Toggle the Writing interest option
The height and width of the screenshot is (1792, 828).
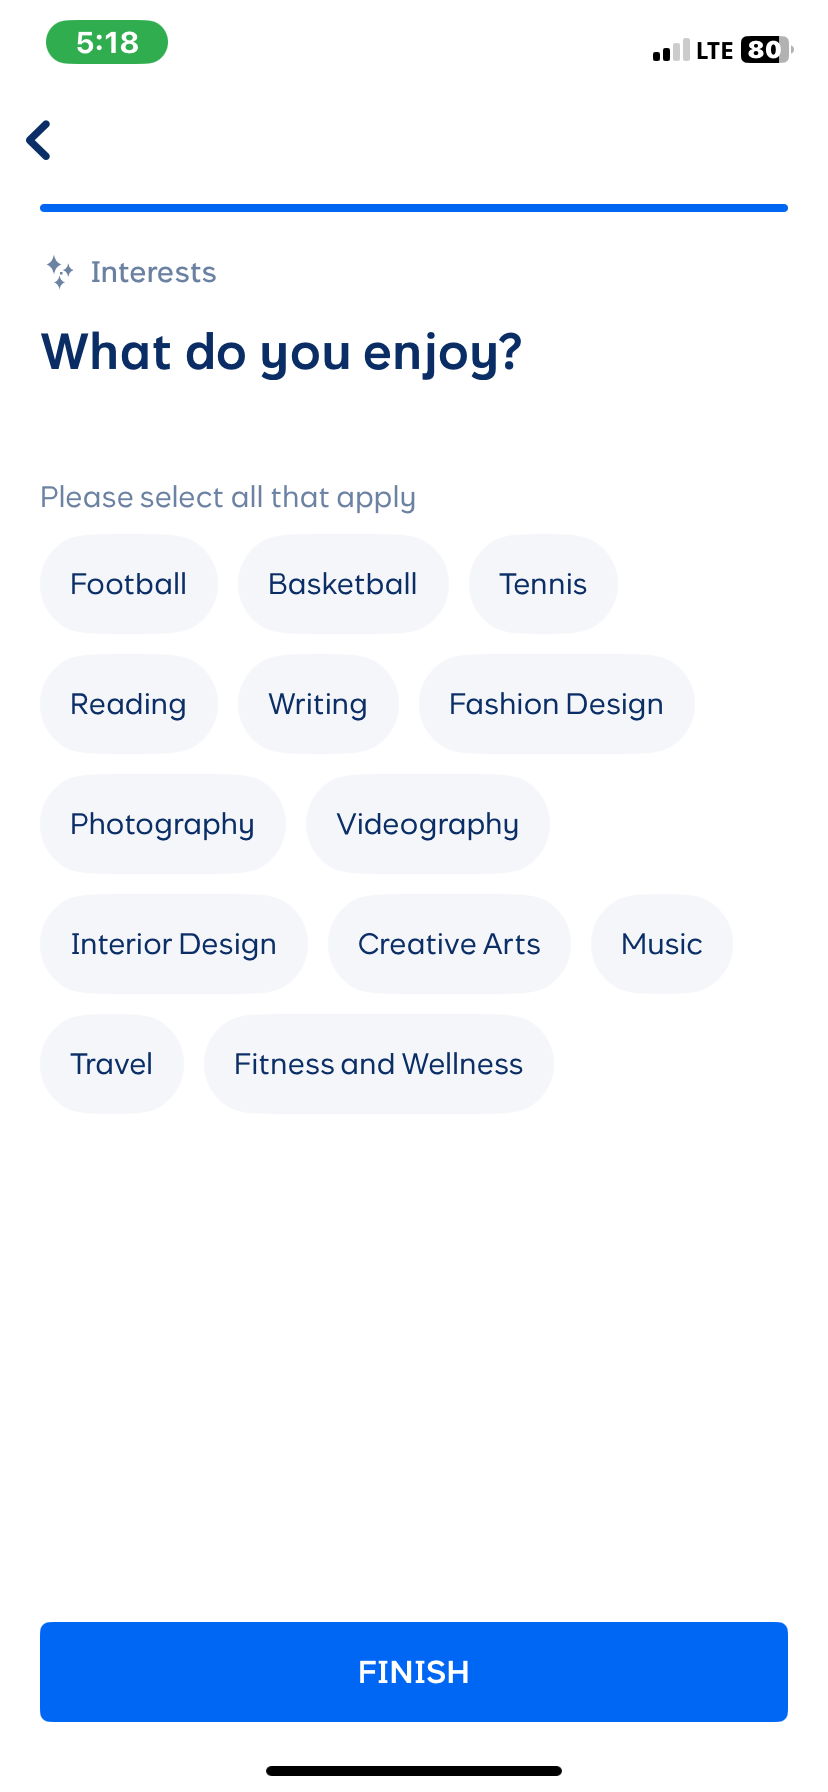[318, 704]
